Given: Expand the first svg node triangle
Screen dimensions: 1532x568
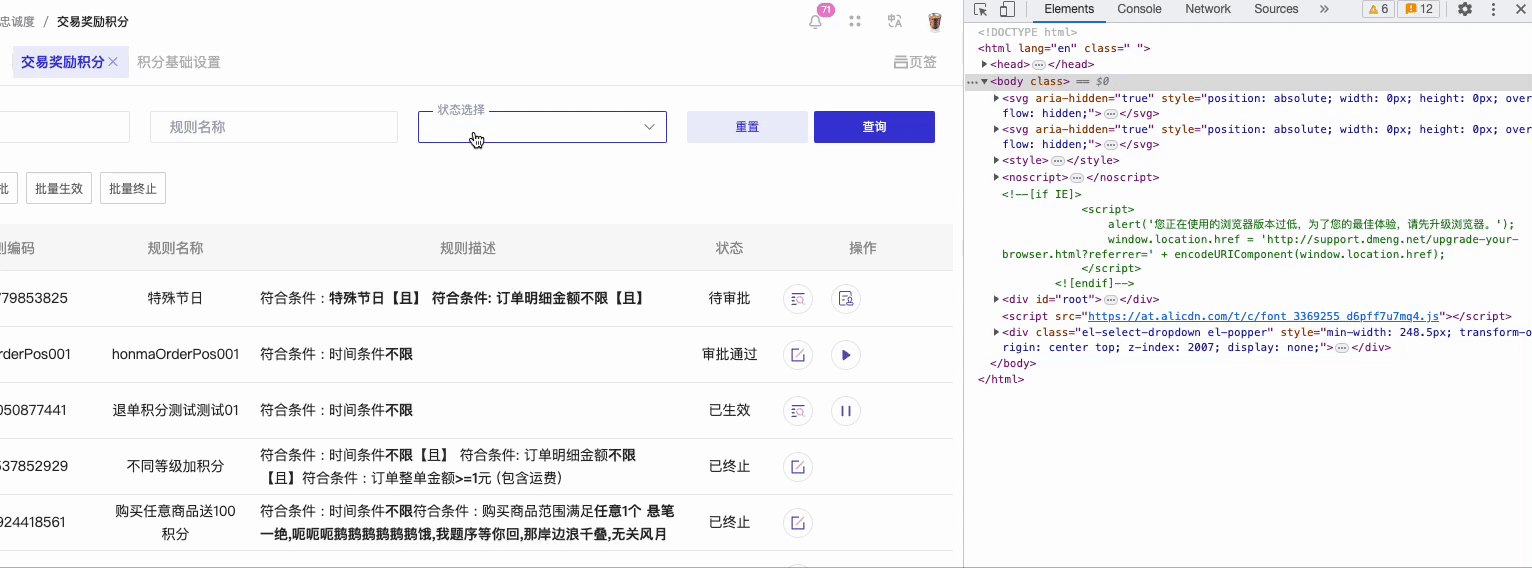Looking at the screenshot, I should point(996,98).
